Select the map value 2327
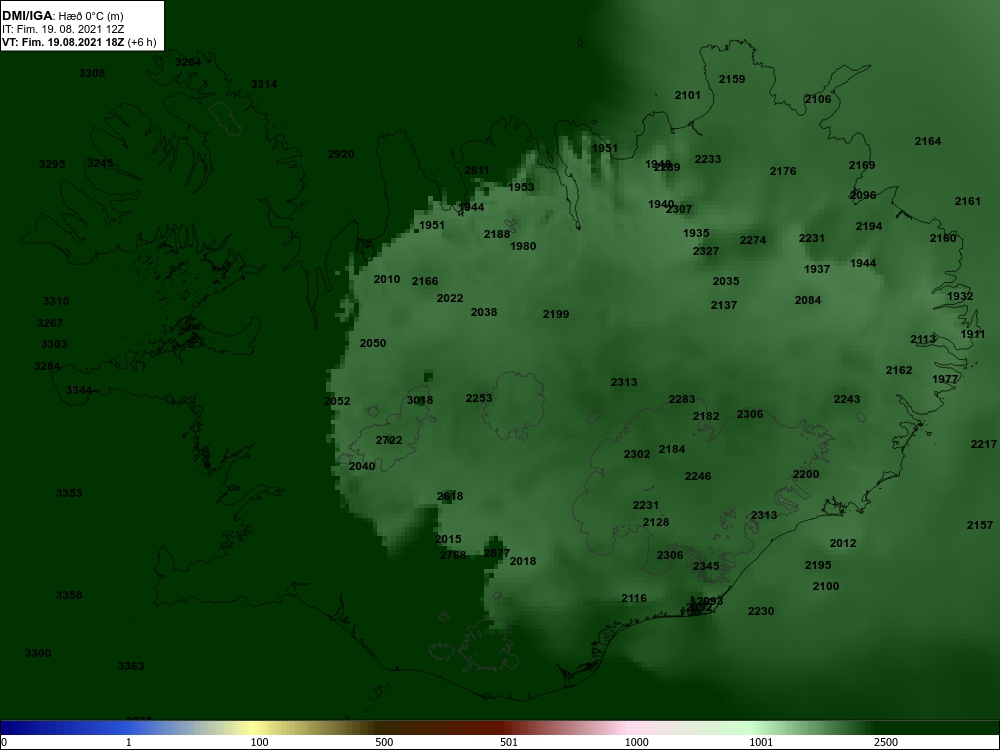The width and height of the screenshot is (1000, 750). click(x=706, y=251)
